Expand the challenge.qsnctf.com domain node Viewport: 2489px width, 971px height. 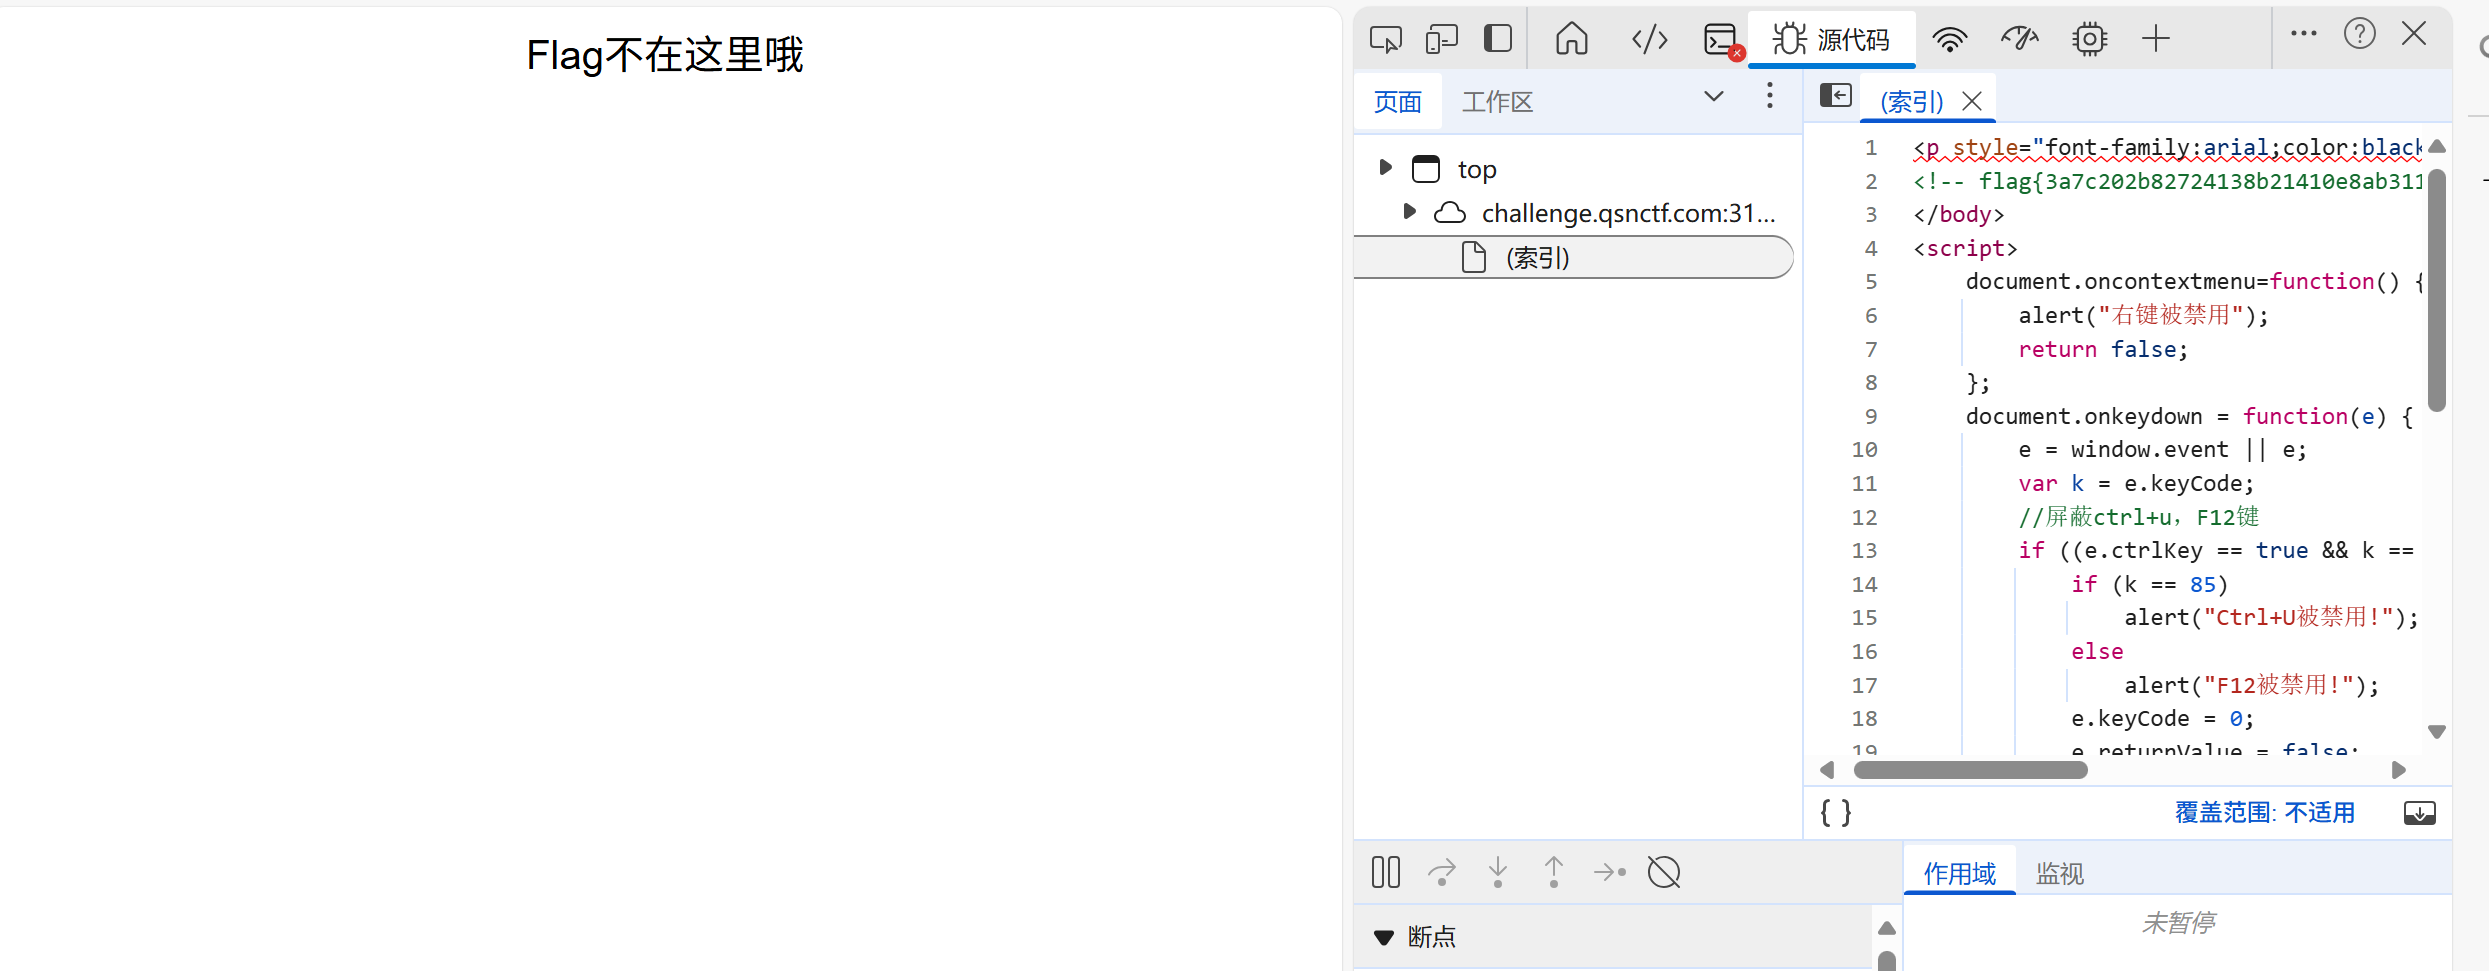[x=1409, y=211]
